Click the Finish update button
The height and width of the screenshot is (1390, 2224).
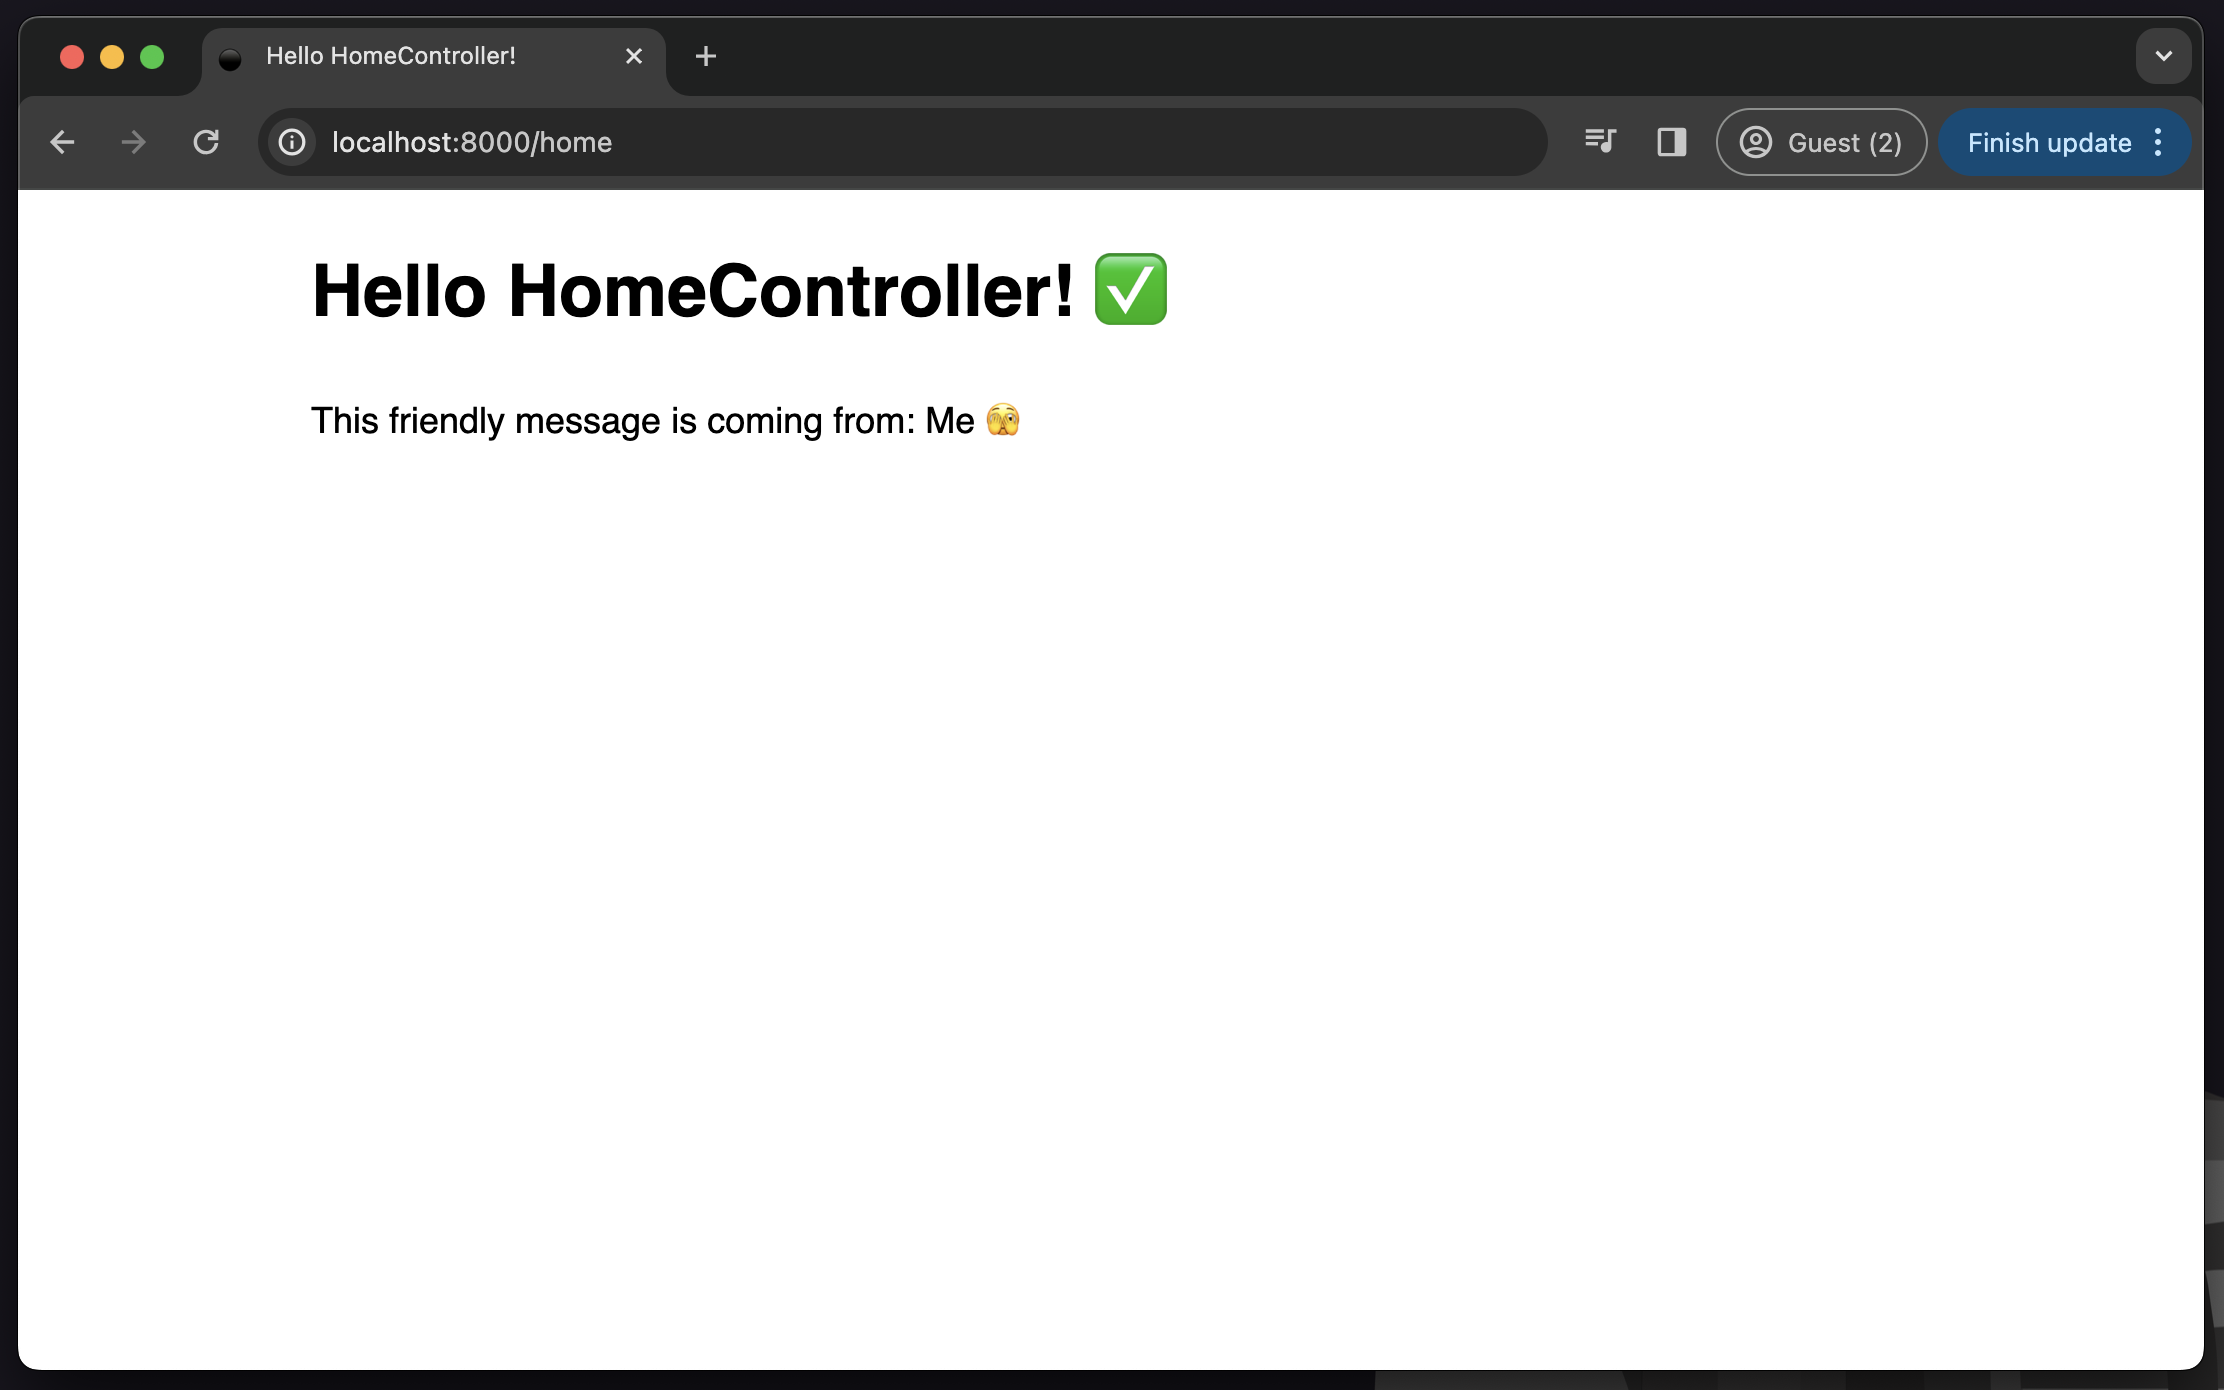click(x=2051, y=141)
